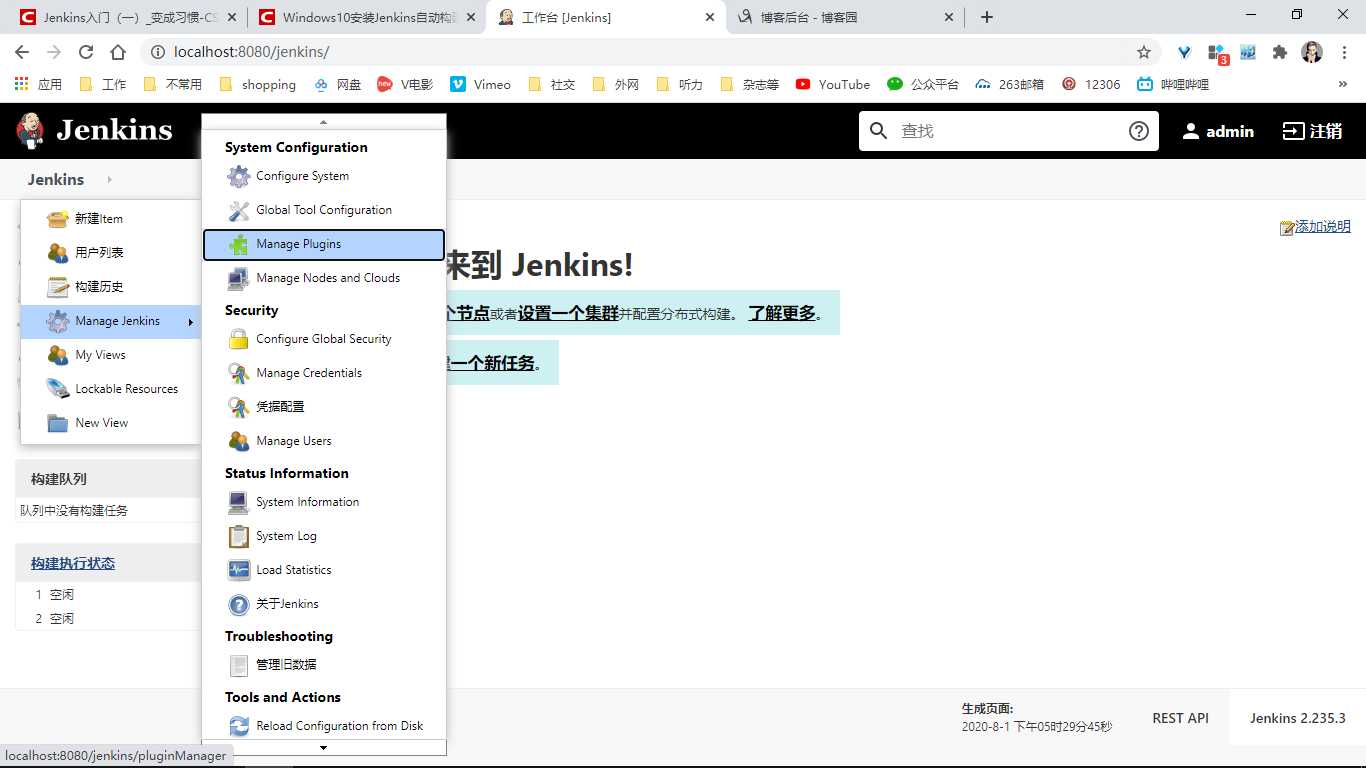Image resolution: width=1366 pixels, height=768 pixels.
Task: Click the 了解更多 link
Action: pyautogui.click(x=782, y=313)
